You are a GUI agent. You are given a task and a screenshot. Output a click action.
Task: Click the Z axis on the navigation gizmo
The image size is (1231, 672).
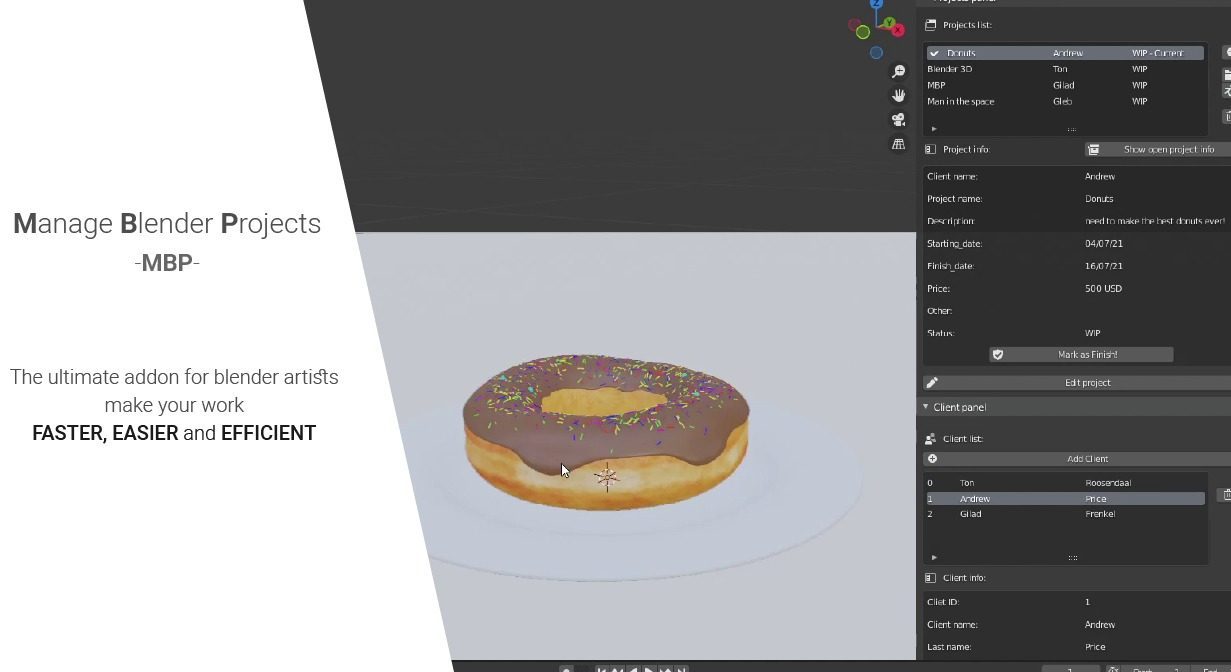click(876, 3)
